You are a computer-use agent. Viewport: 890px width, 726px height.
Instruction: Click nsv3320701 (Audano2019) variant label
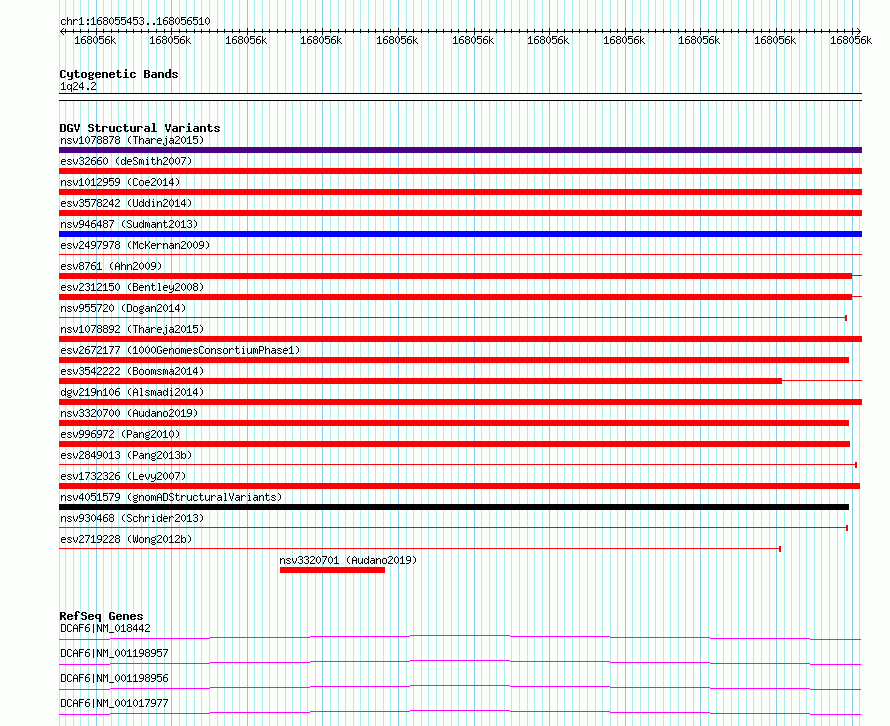click(348, 560)
